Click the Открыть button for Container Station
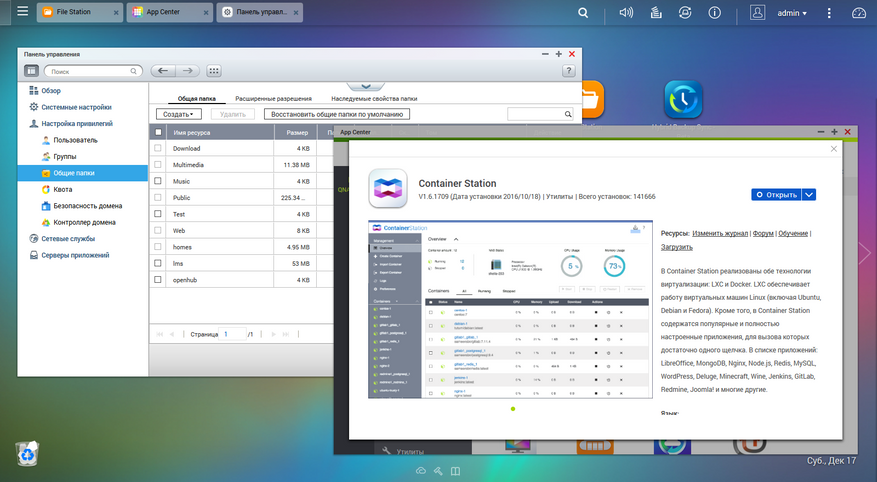The width and height of the screenshot is (877, 482). [776, 195]
